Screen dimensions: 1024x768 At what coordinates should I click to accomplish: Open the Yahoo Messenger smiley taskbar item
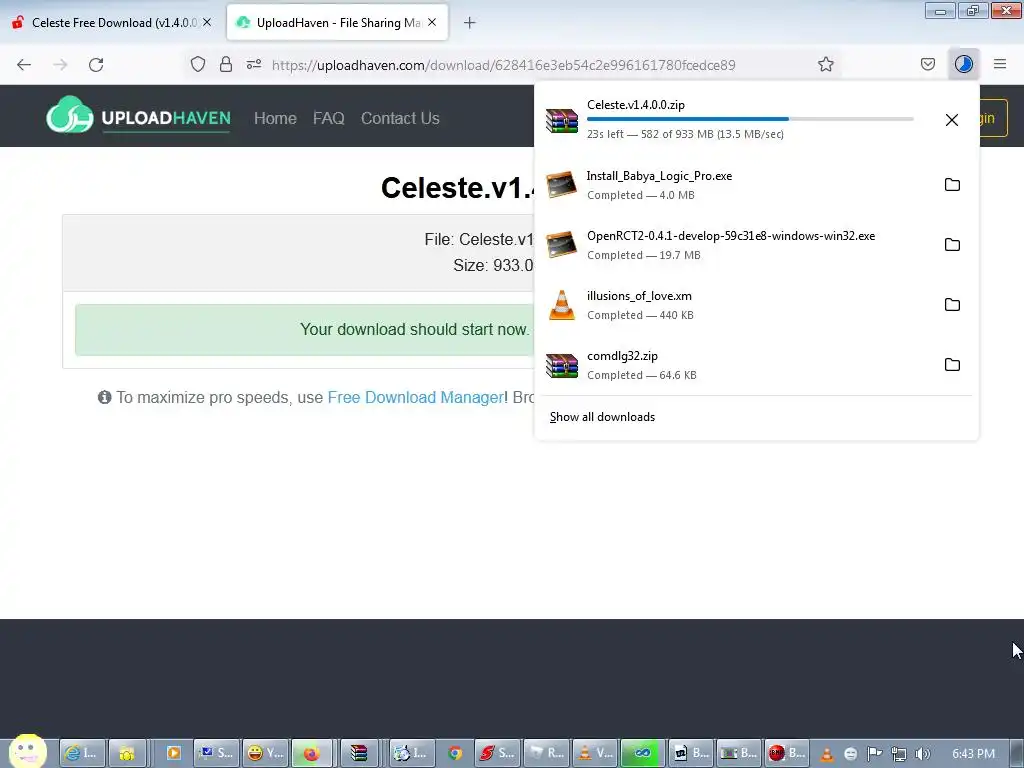pos(266,753)
